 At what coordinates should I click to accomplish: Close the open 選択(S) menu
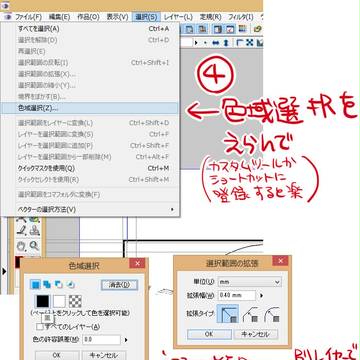pos(146,17)
